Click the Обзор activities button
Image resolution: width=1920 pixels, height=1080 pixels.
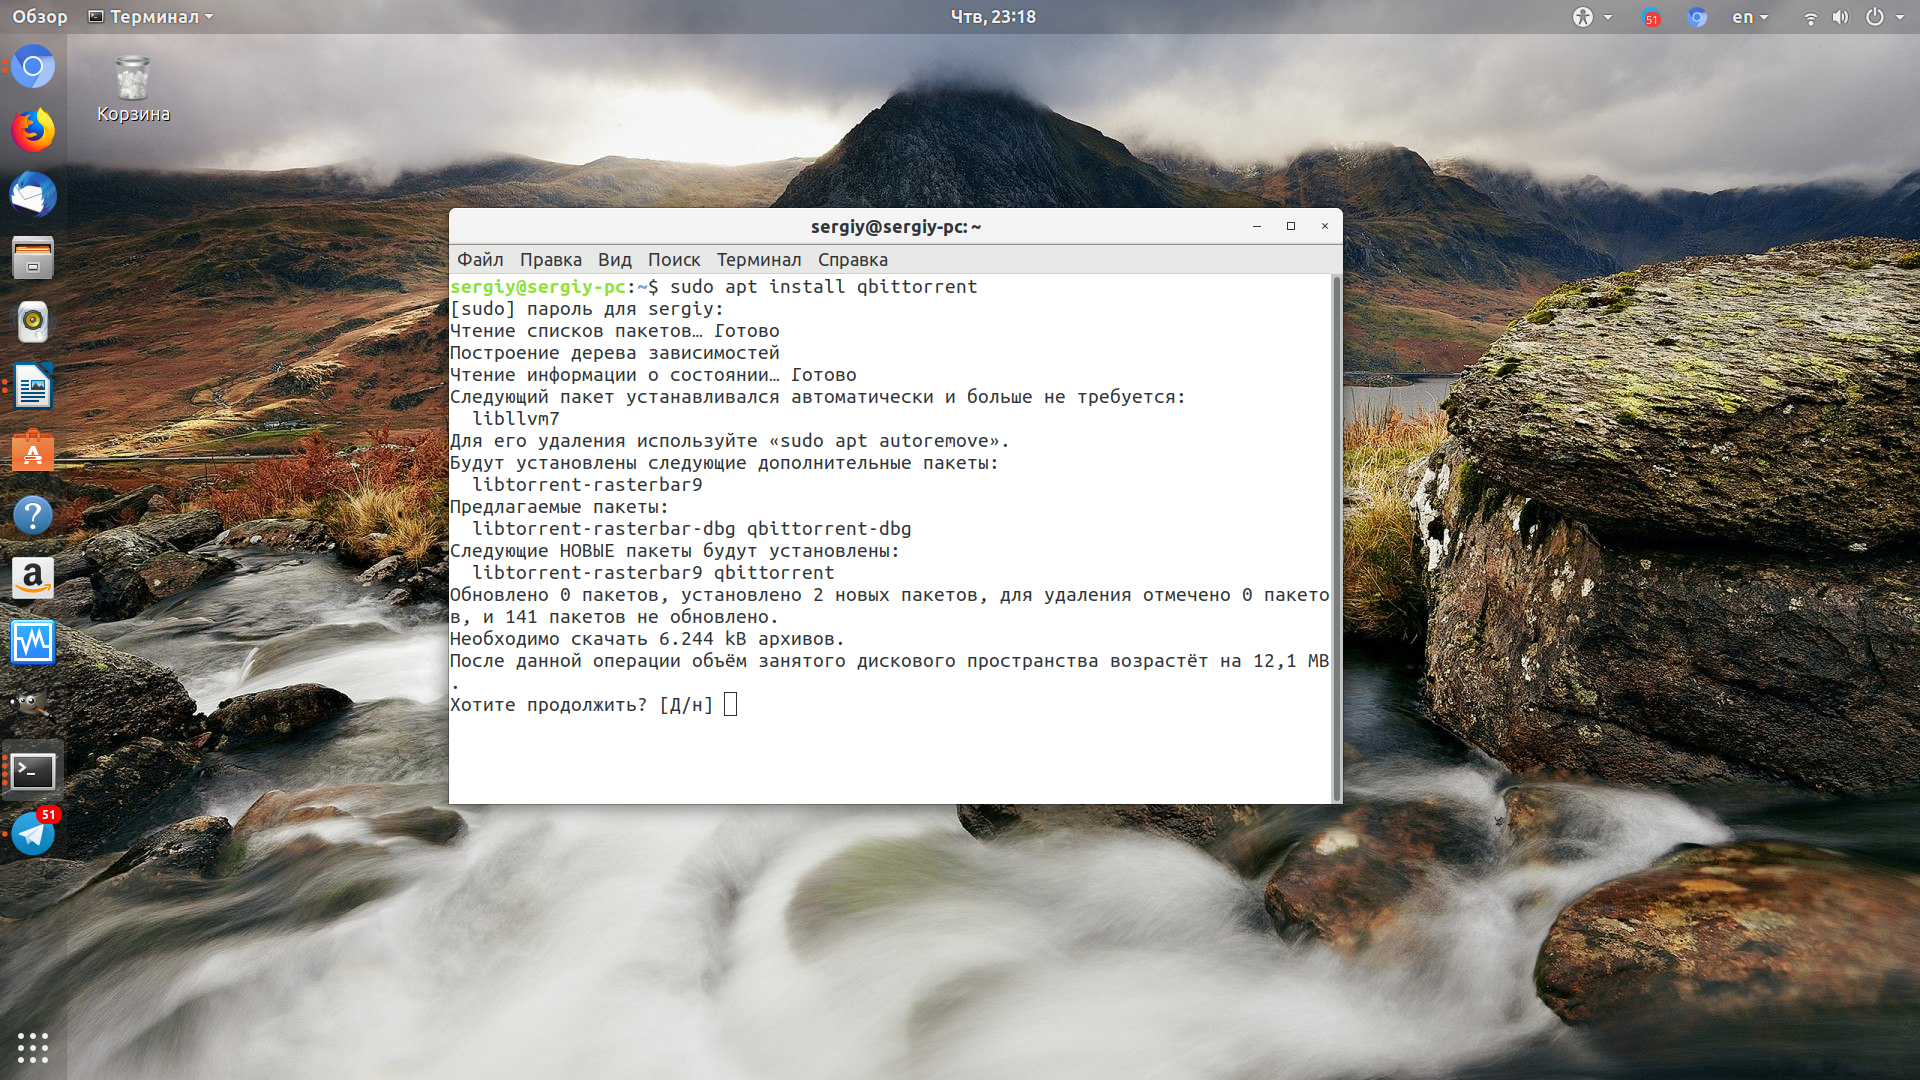point(40,17)
